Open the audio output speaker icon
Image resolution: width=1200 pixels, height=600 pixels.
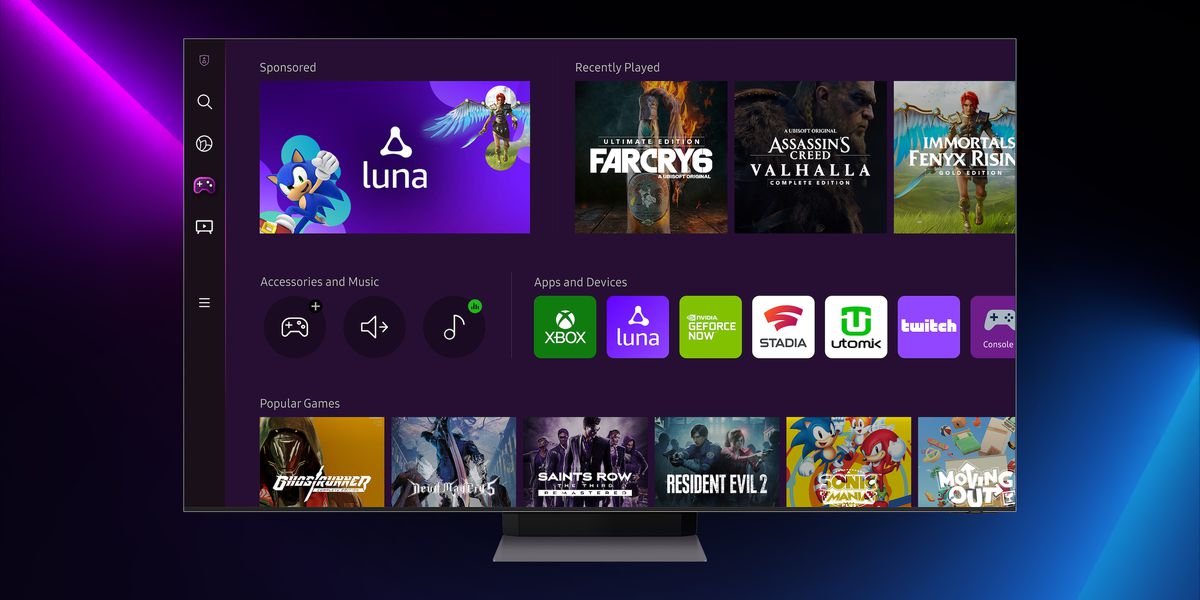374,327
